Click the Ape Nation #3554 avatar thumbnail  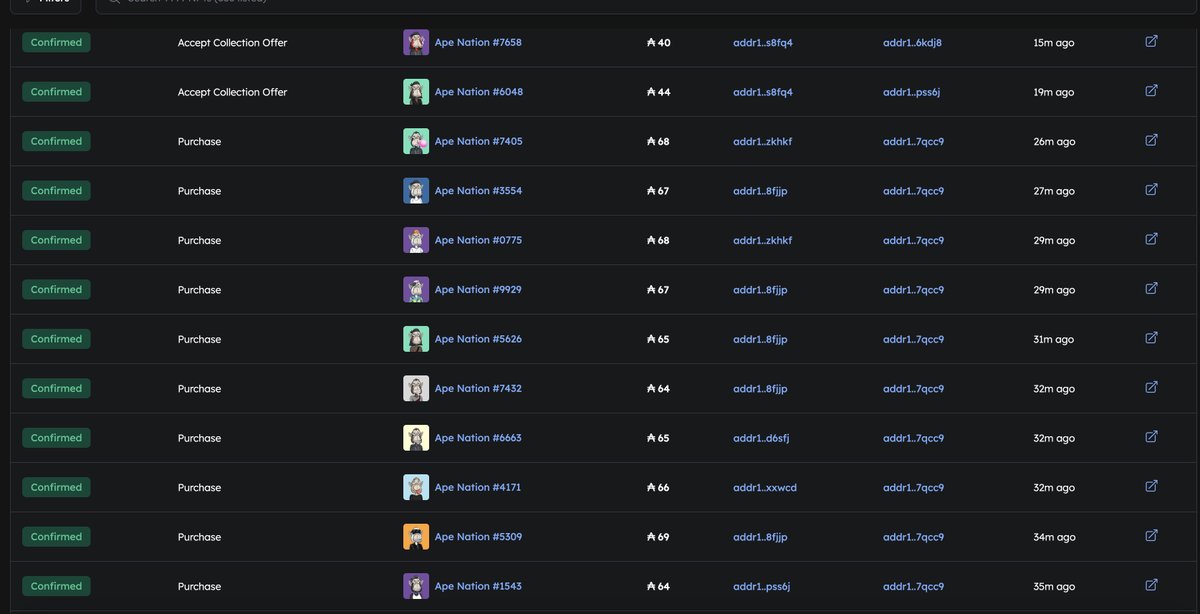416,191
